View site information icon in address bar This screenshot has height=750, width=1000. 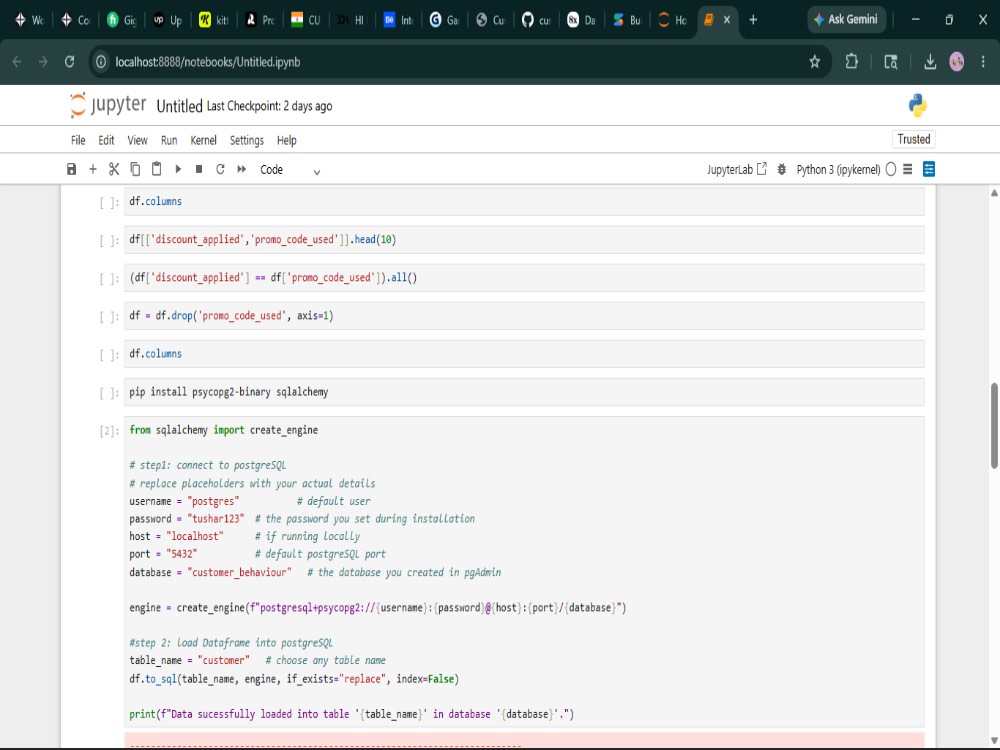click(101, 62)
